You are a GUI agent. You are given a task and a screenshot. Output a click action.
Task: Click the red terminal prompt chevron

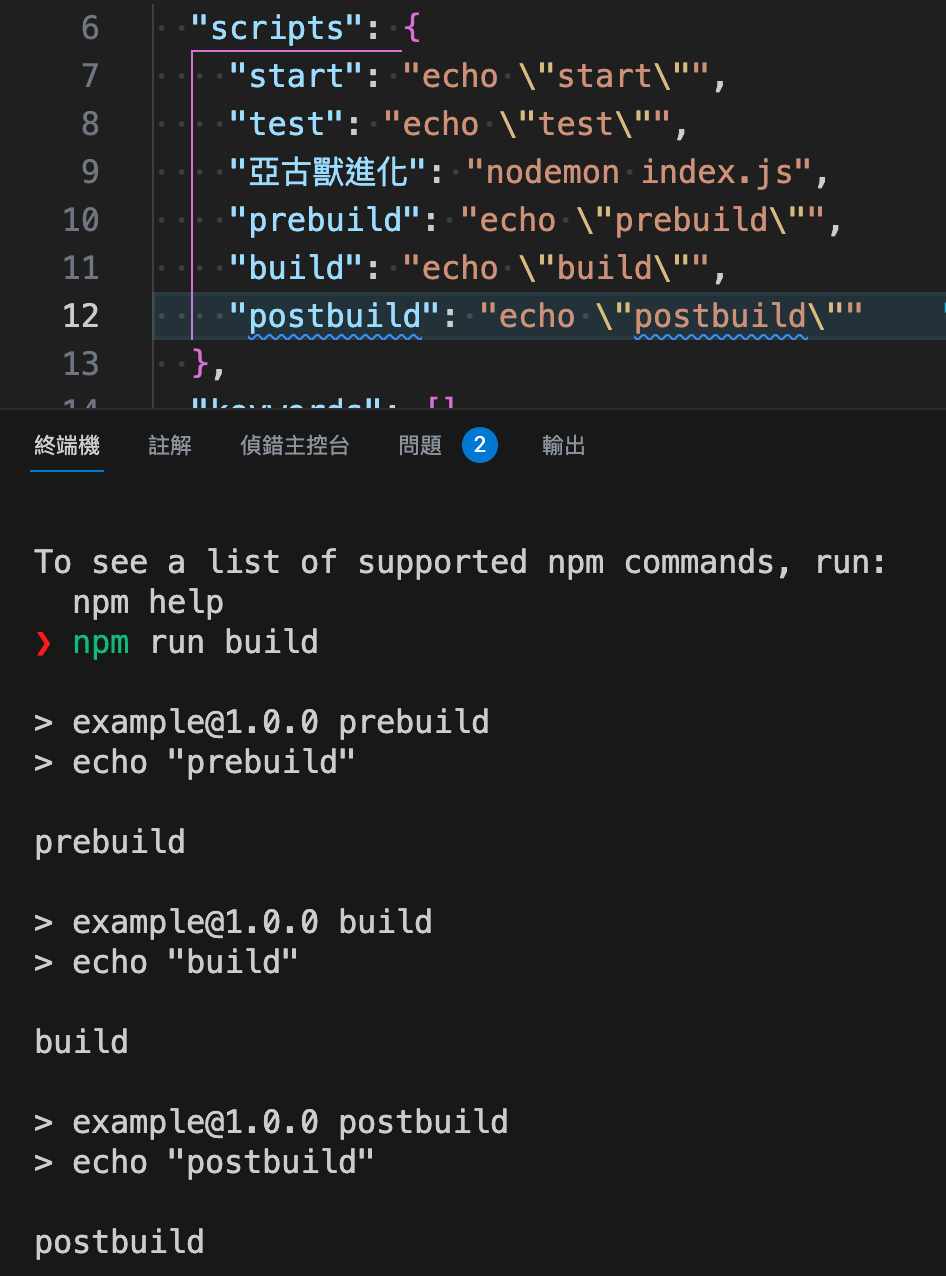click(43, 643)
